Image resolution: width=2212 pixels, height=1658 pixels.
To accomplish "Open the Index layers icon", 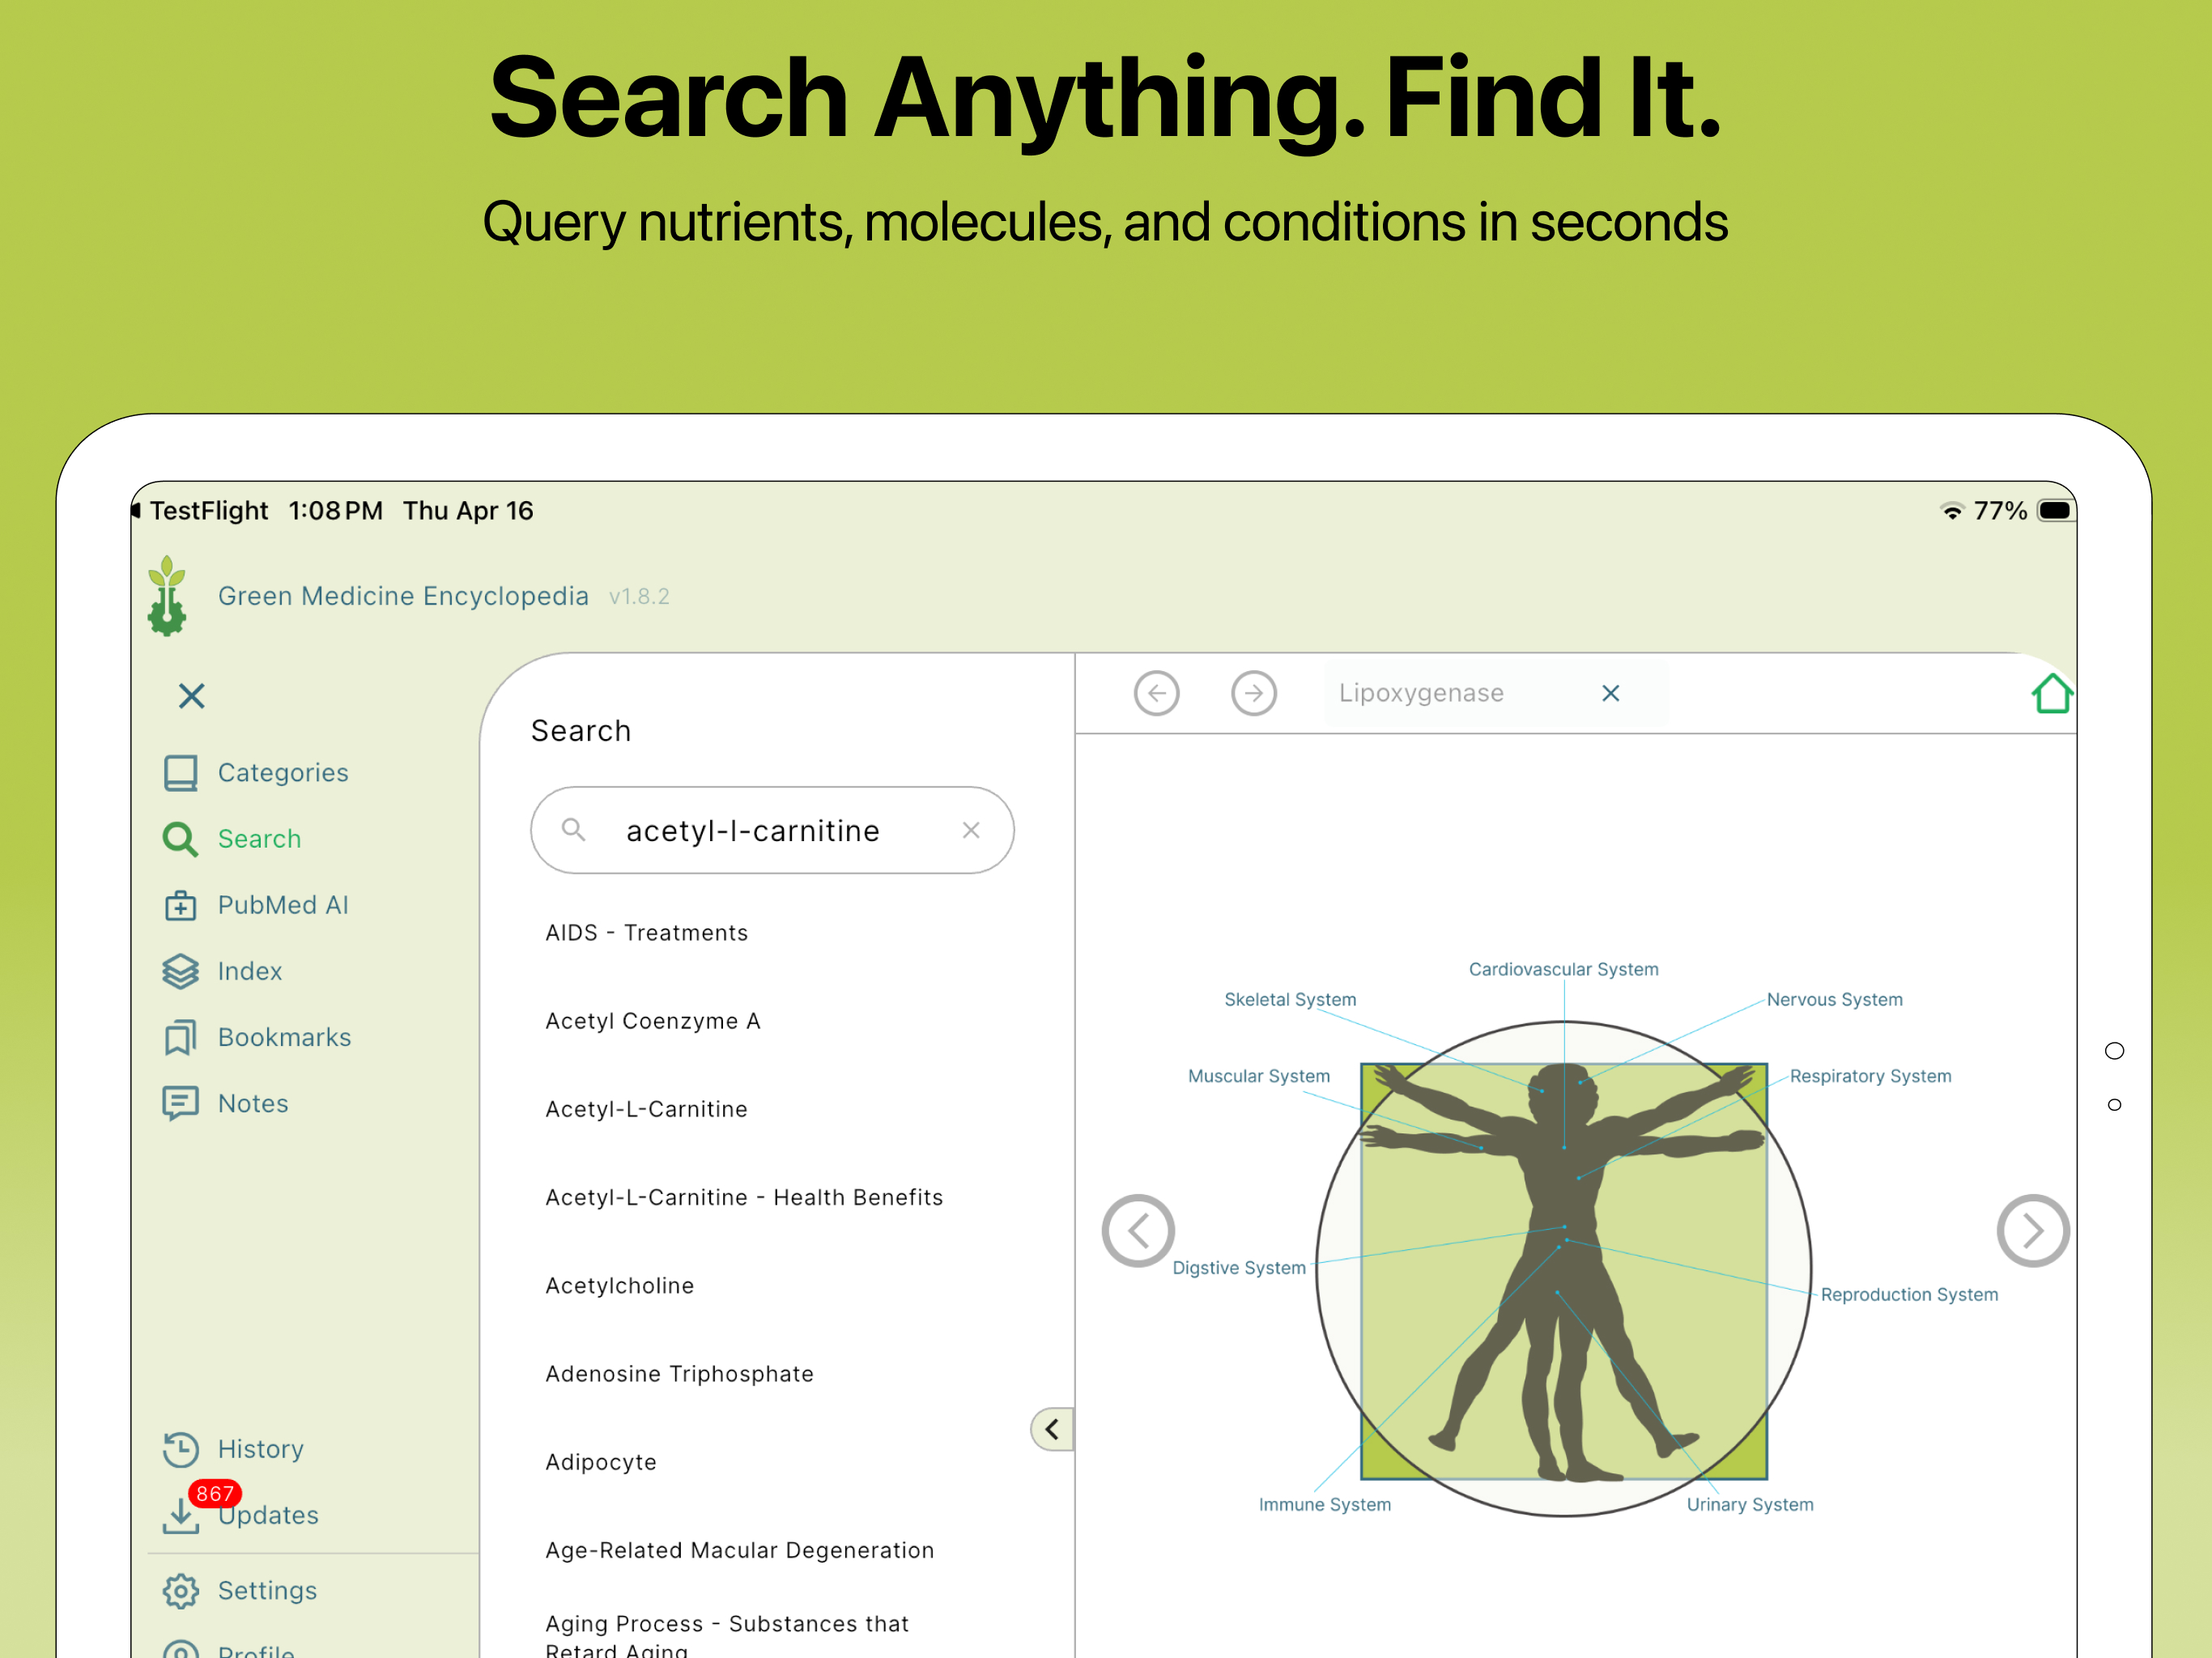I will point(180,971).
